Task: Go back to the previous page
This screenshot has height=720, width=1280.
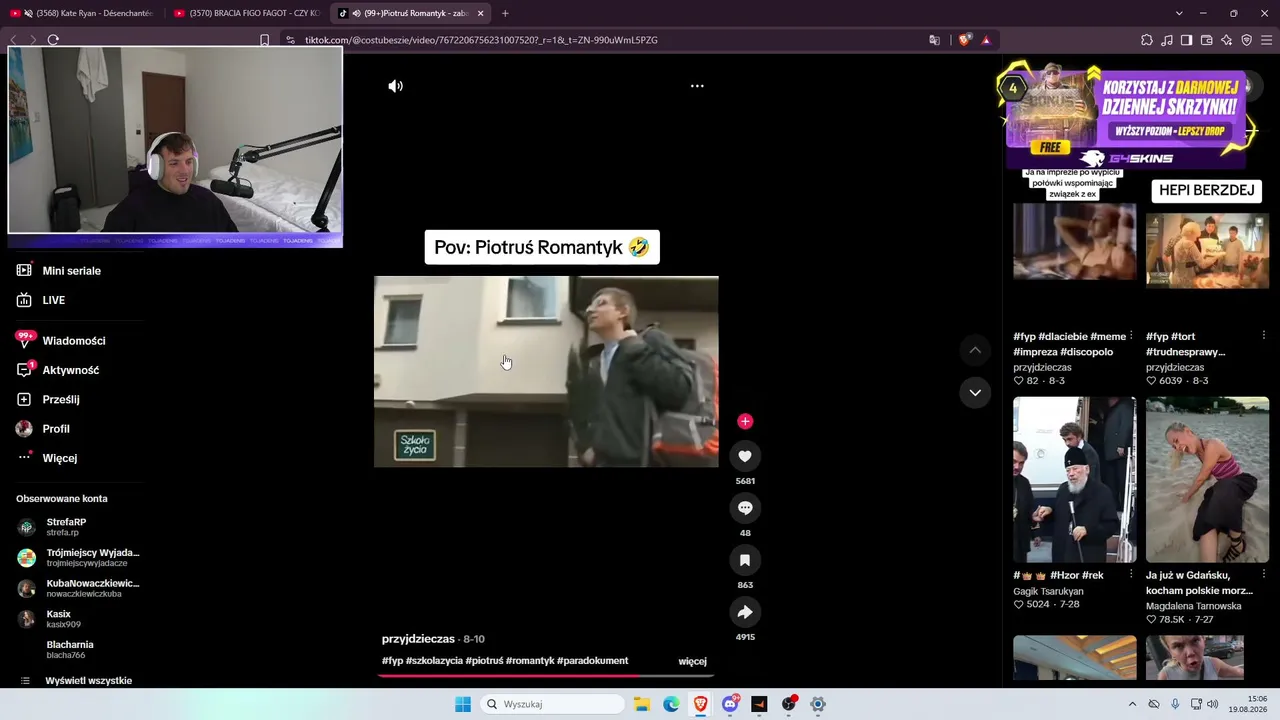Action: pos(13,40)
